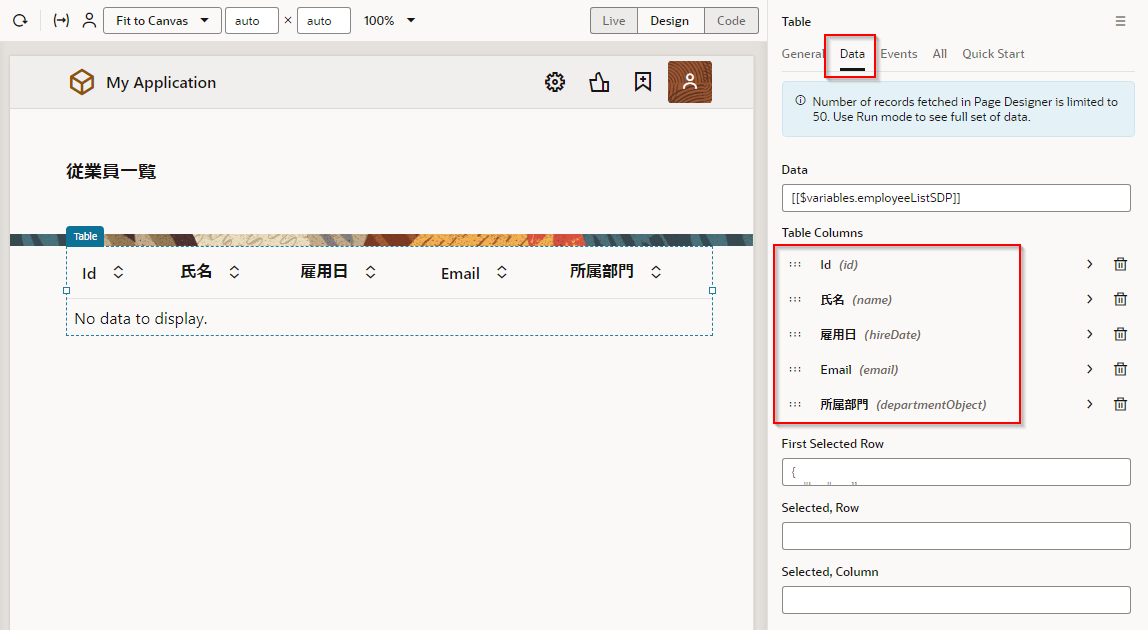
Task: Click the page input parameters icon
Action: click(x=61, y=21)
